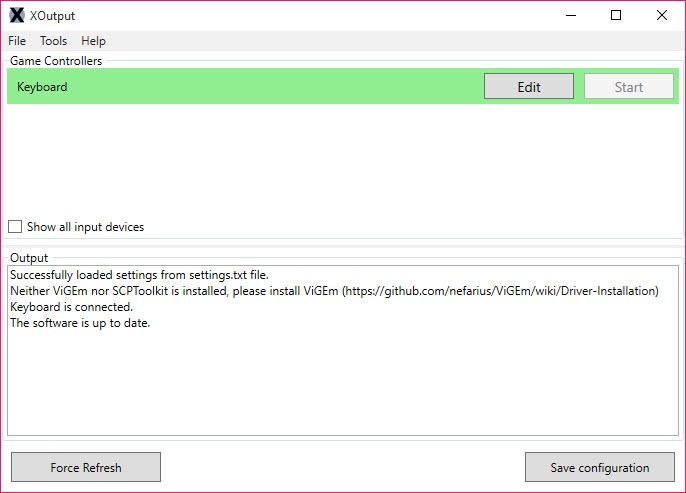Click the 'Show all input devices' label text
Image resolution: width=686 pixels, height=493 pixels.
coord(85,227)
